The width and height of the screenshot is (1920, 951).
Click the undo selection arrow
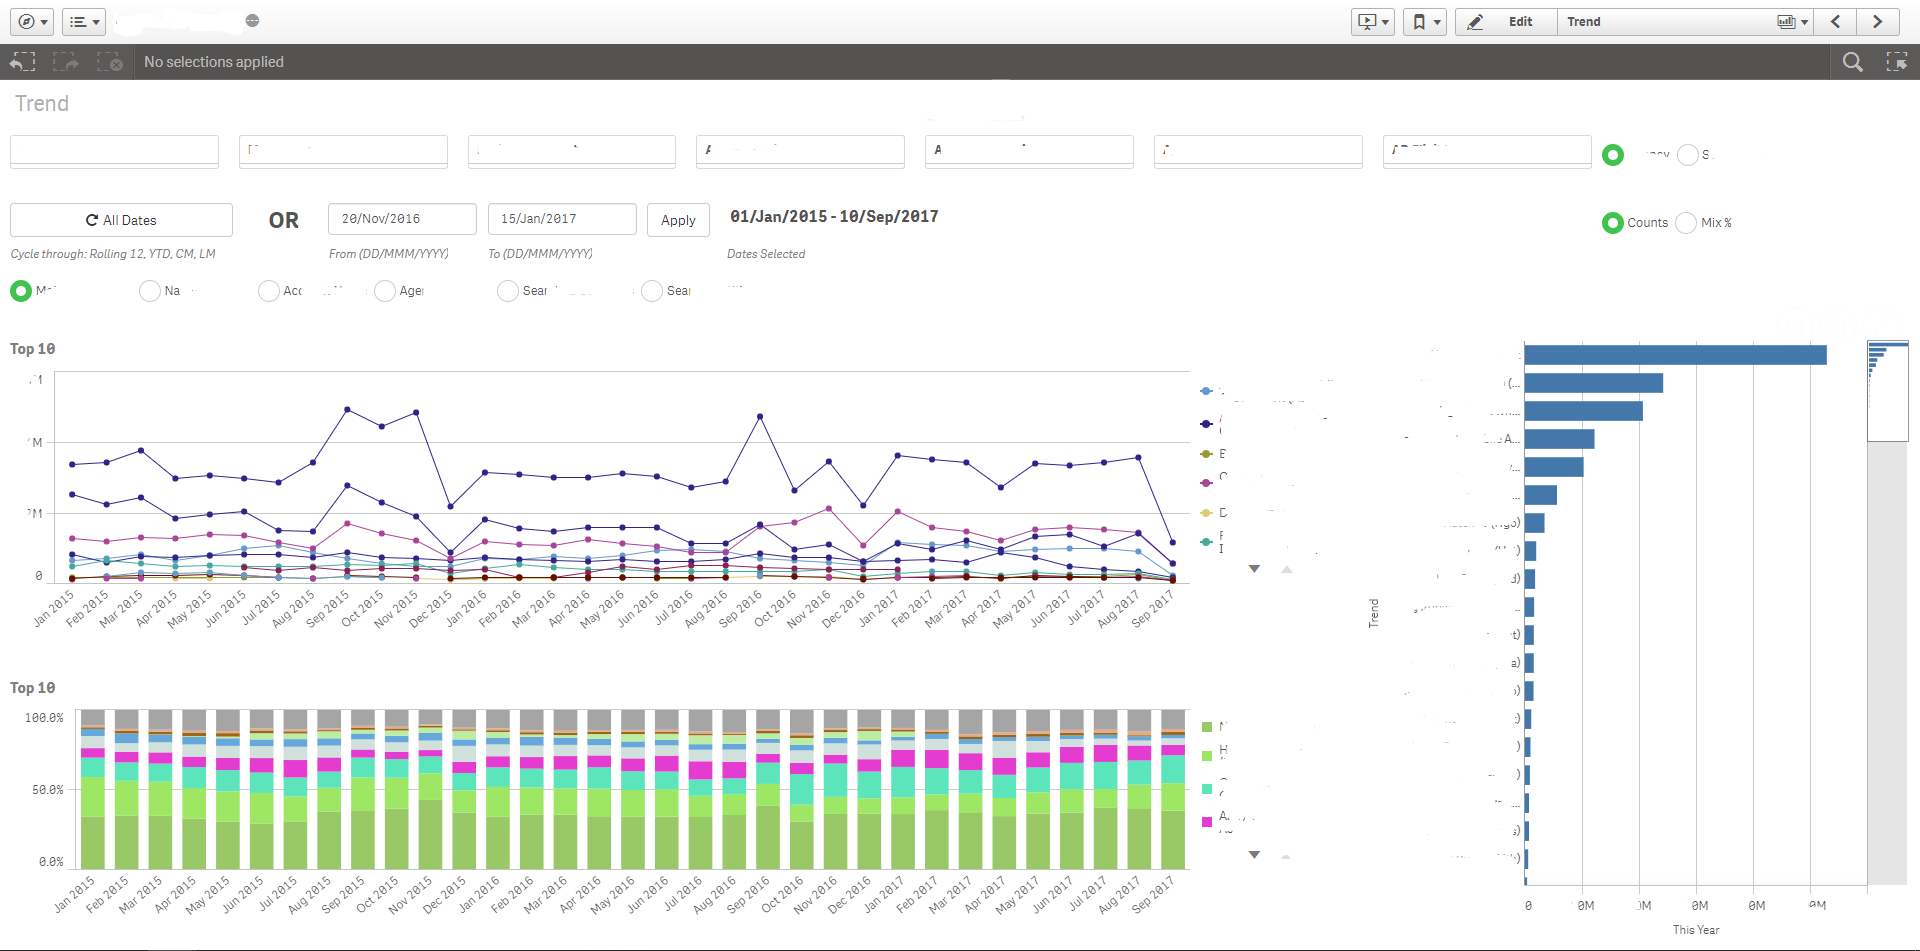tap(22, 62)
